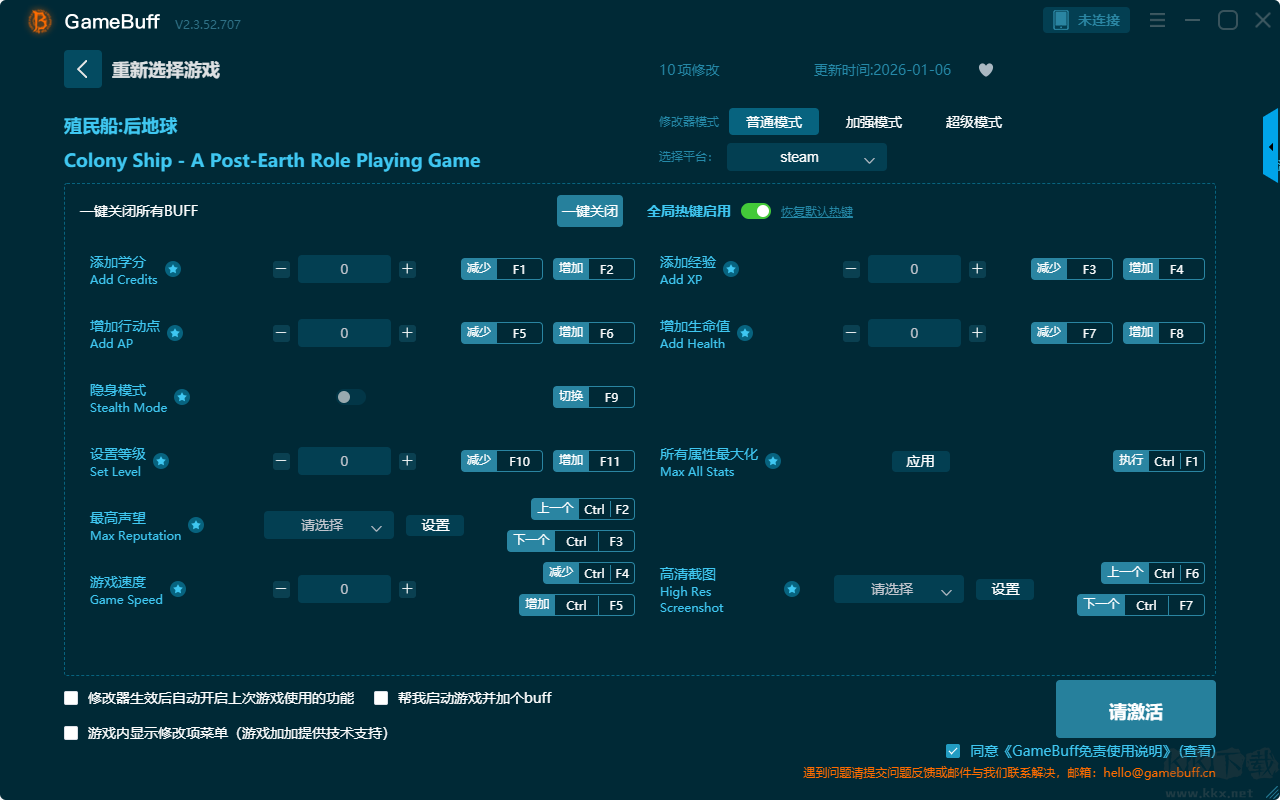1280x800 pixels.
Task: Open the hamburger menu in title bar
Action: coord(1157,20)
